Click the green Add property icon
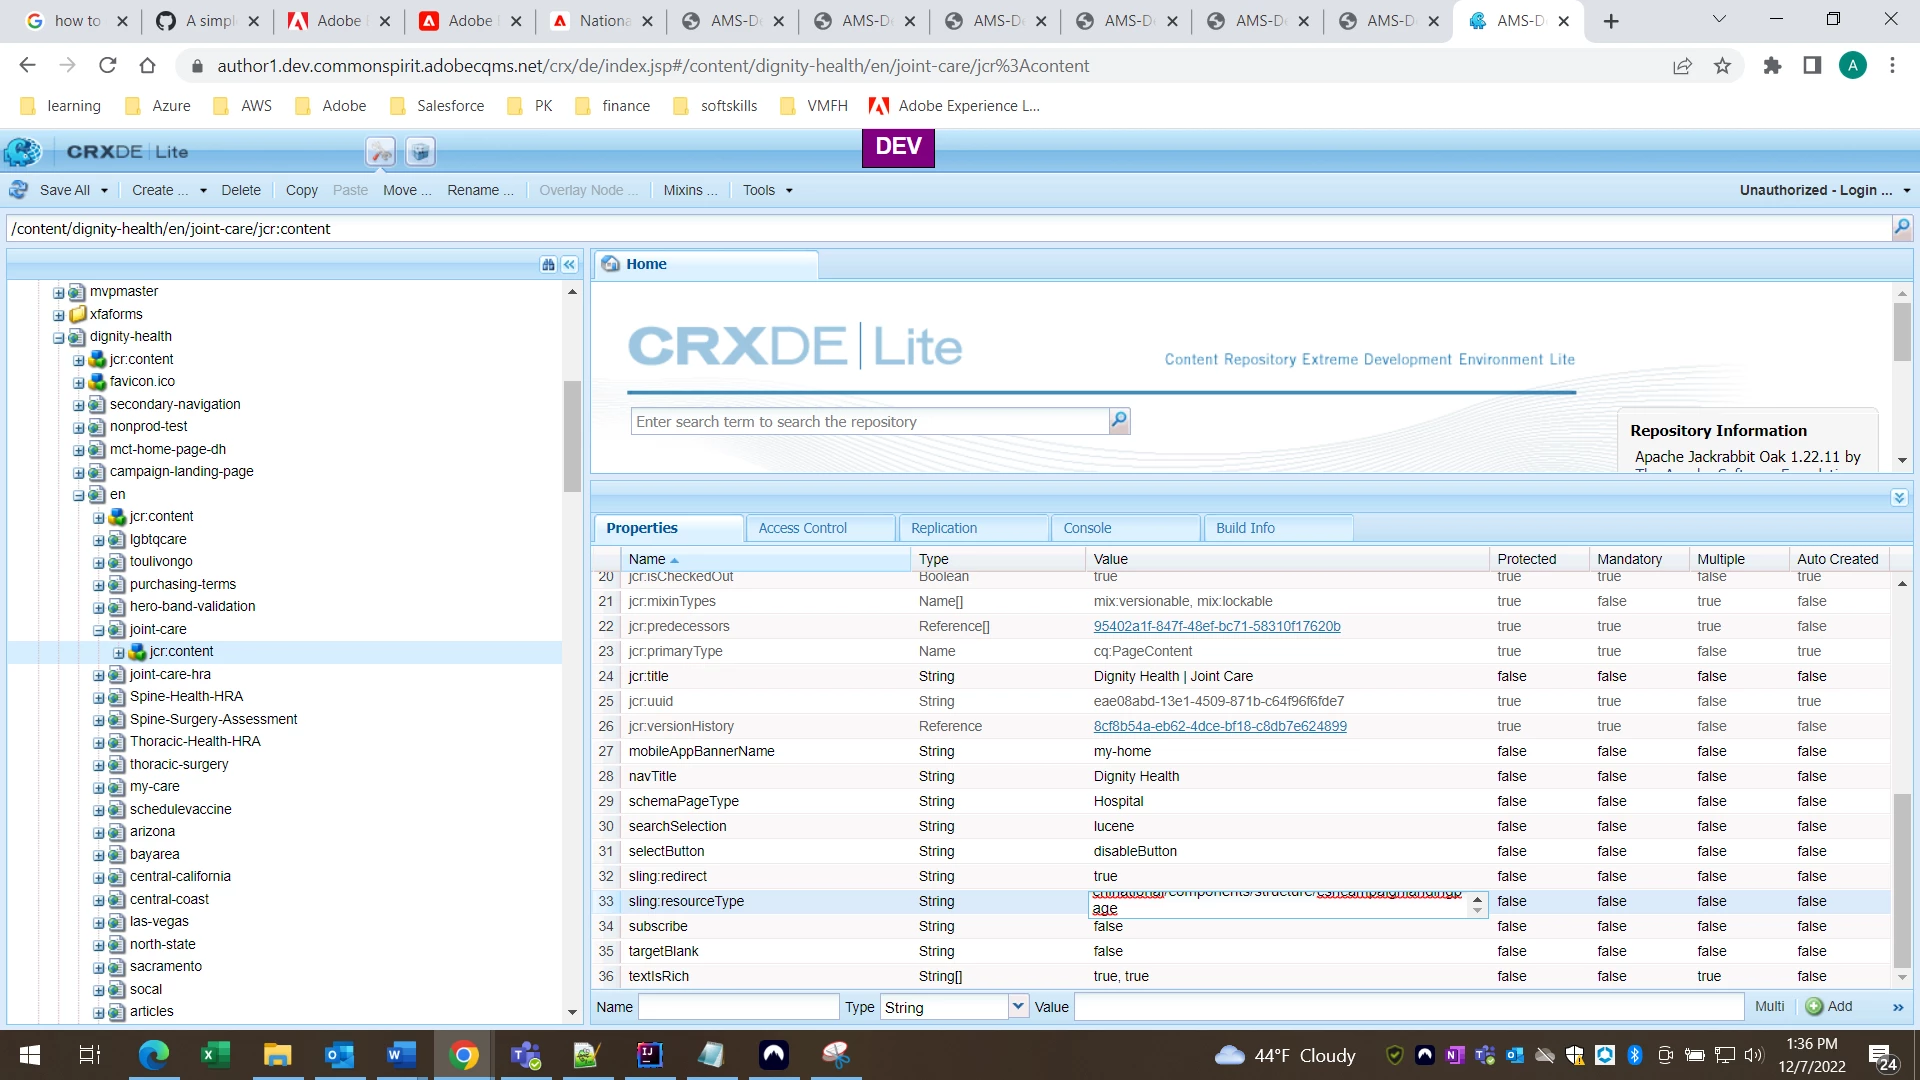 1814,1007
